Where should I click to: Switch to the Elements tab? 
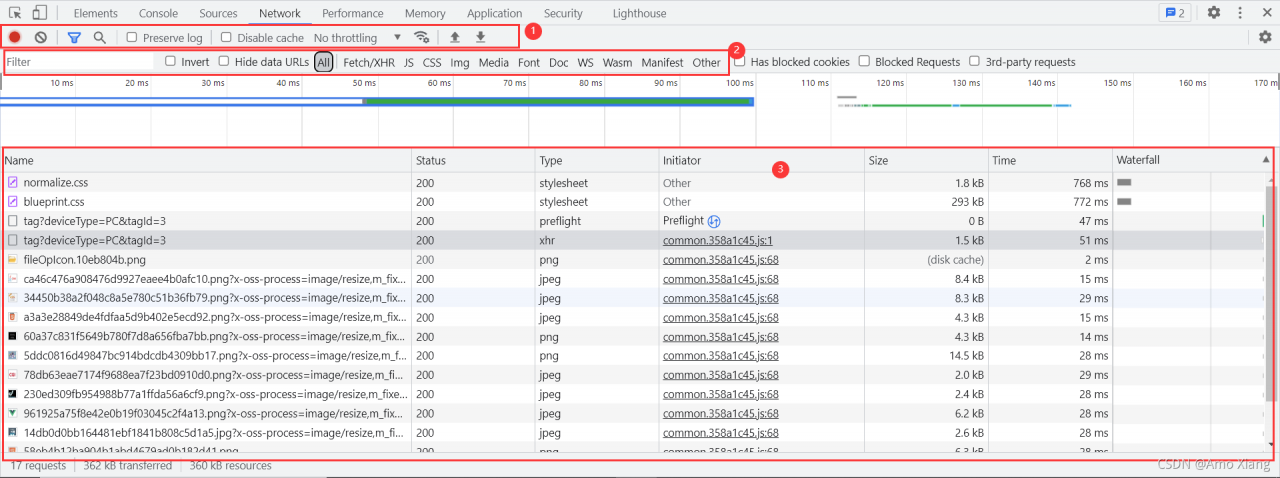pyautogui.click(x=96, y=13)
